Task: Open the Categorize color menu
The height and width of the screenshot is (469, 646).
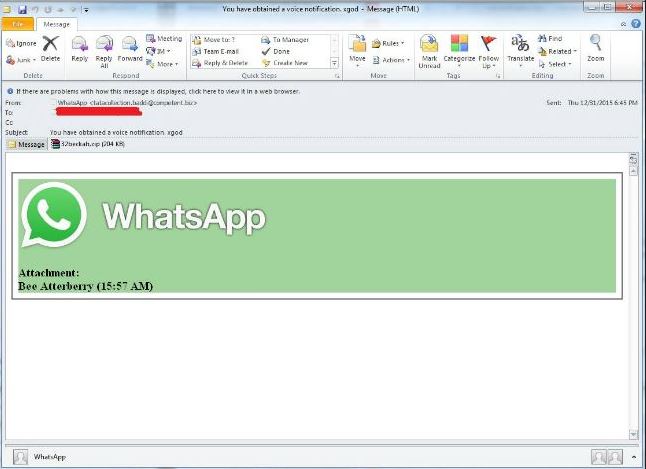Action: click(x=459, y=51)
